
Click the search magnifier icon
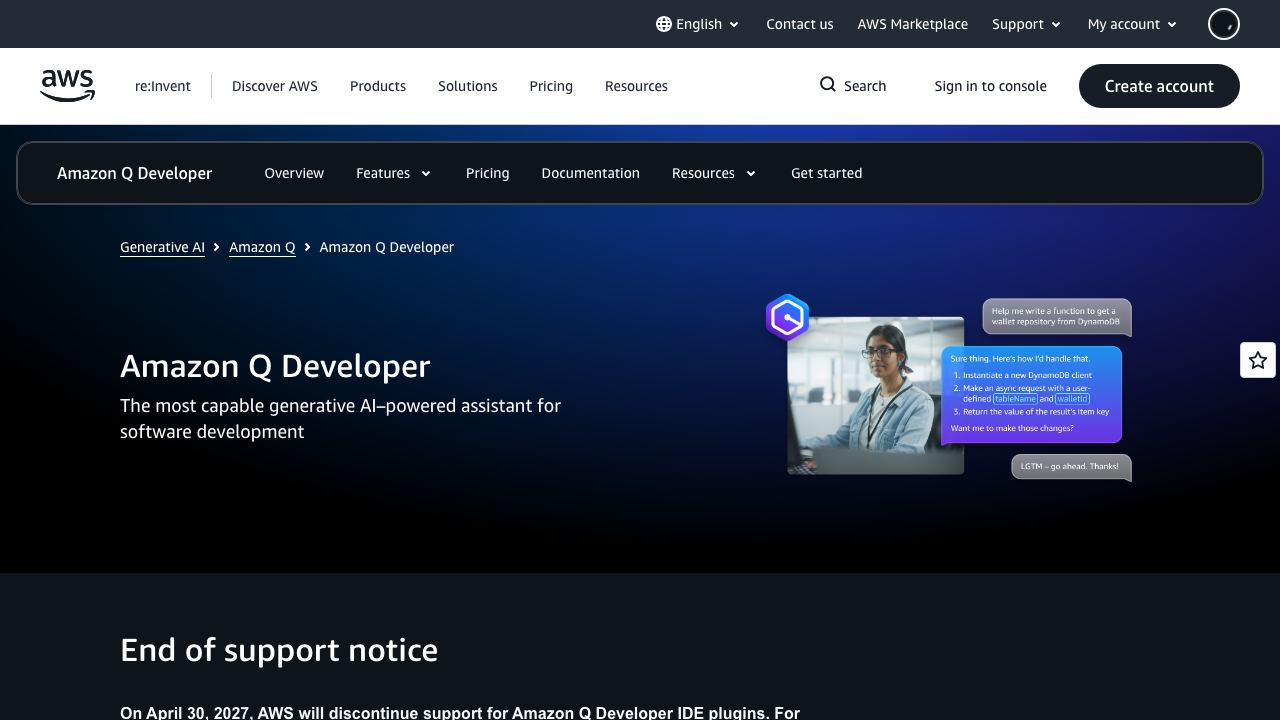tap(828, 85)
